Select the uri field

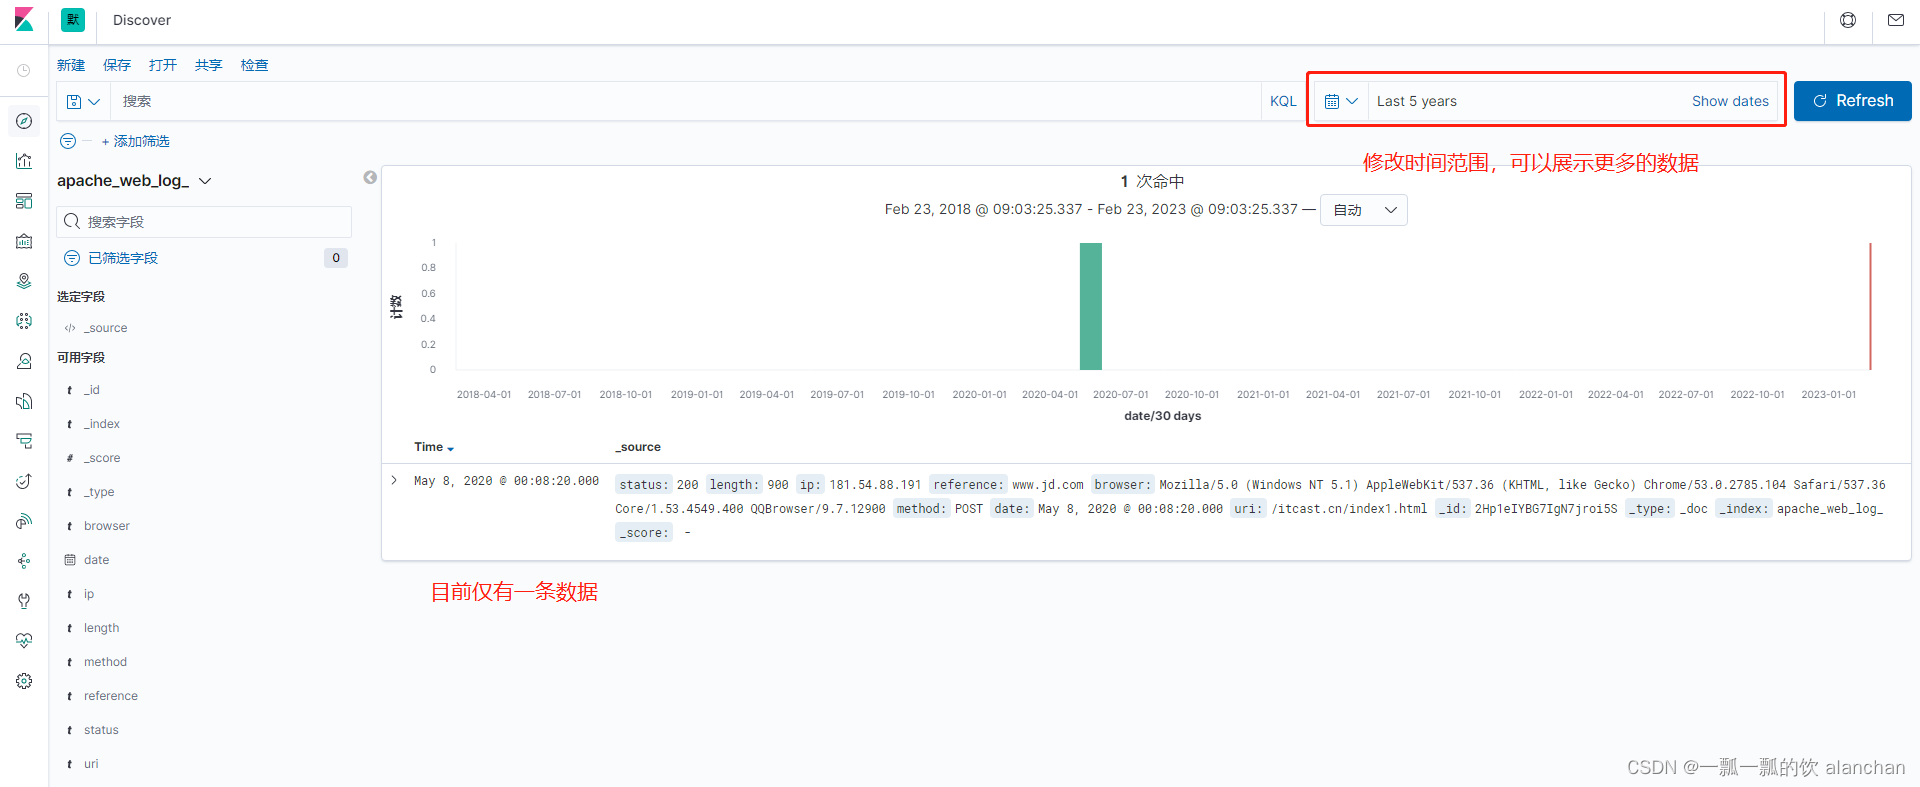pos(91,764)
